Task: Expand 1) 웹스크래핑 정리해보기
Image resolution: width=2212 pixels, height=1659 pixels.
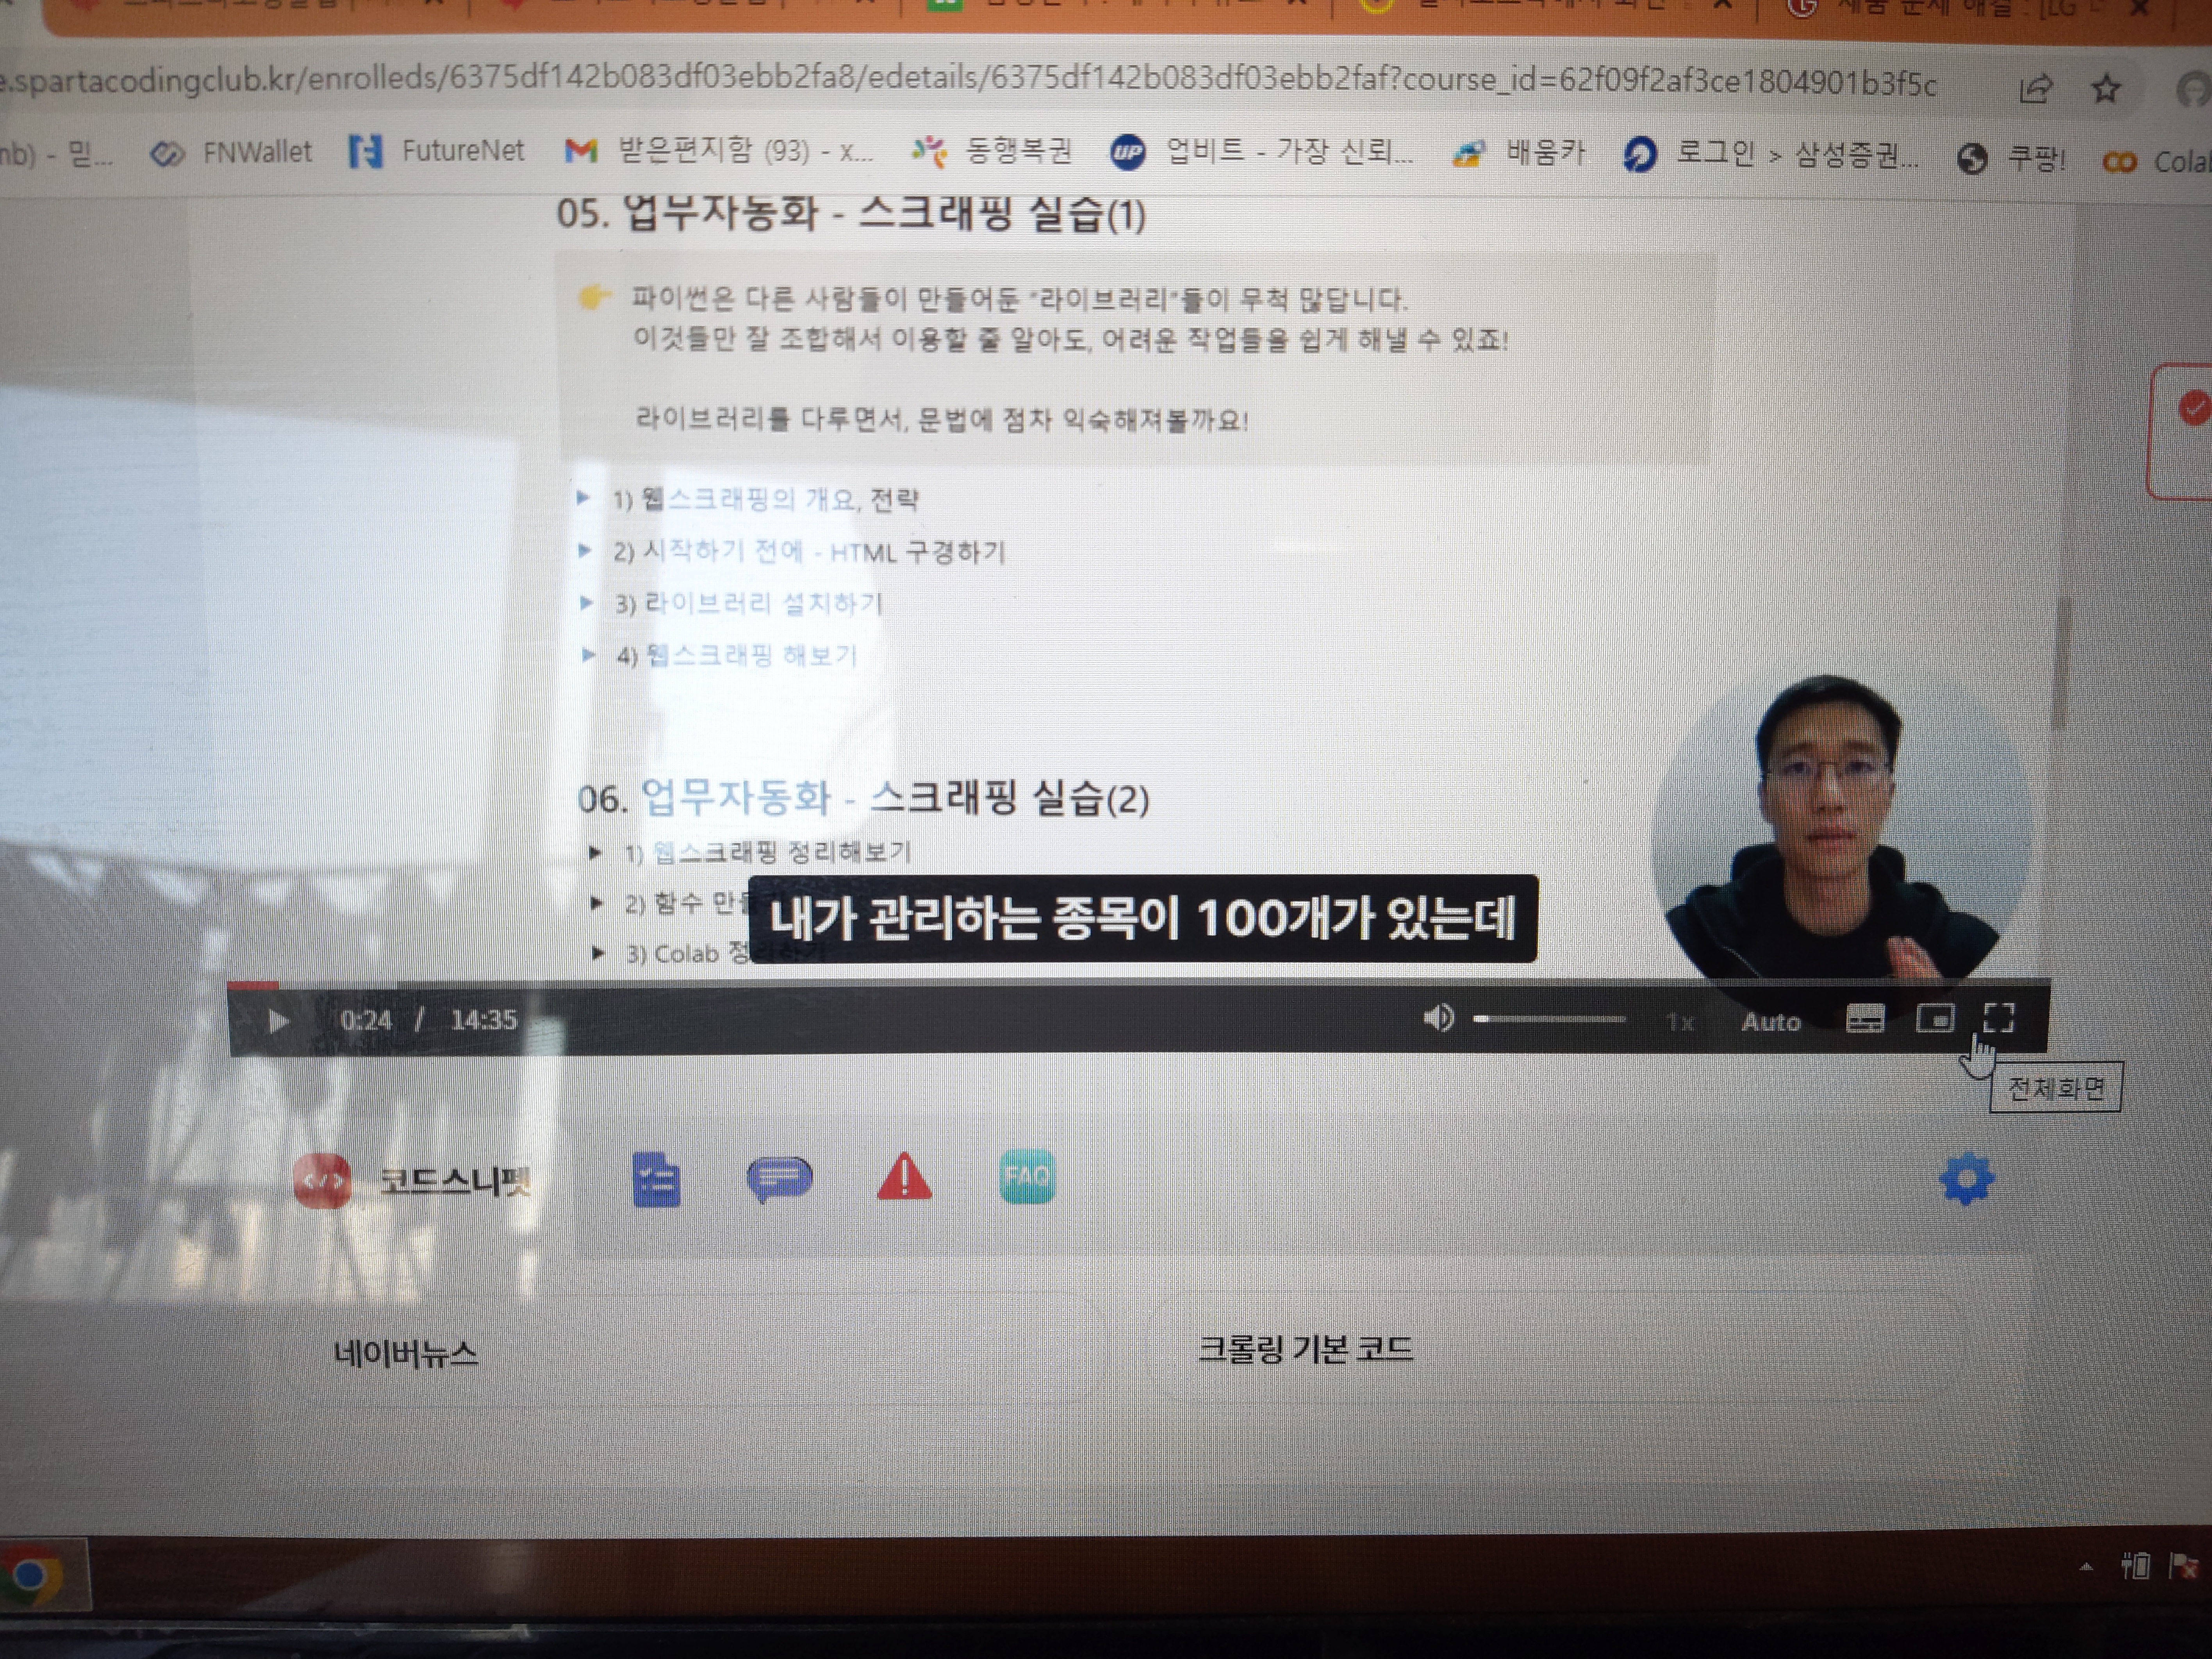Action: pyautogui.click(x=768, y=852)
